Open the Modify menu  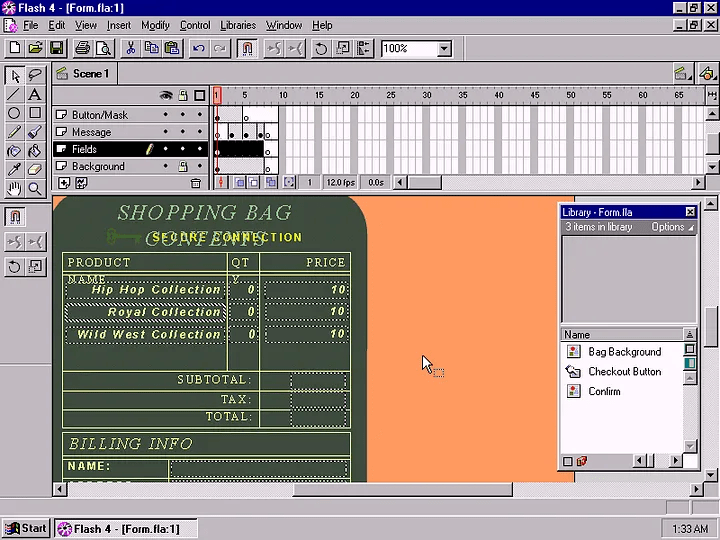155,25
